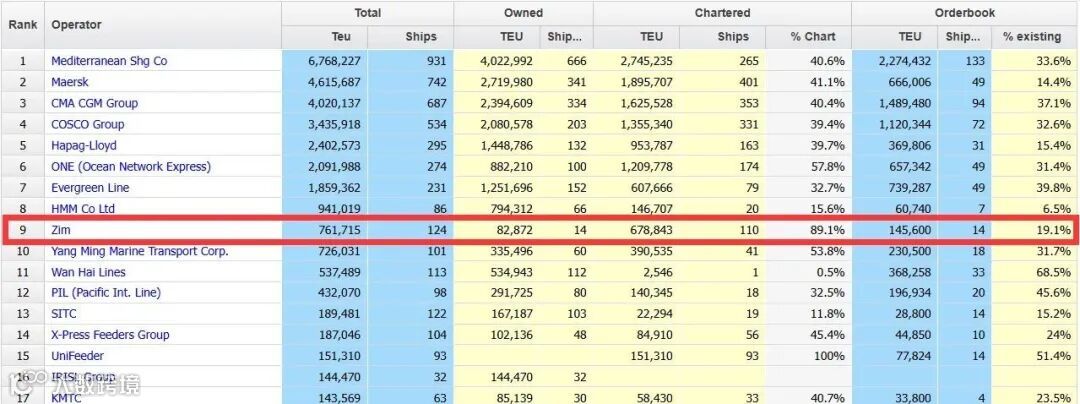Screen dimensions: 1080x404
Task: Open the Wan Hai Lines operator link
Action: (88, 273)
